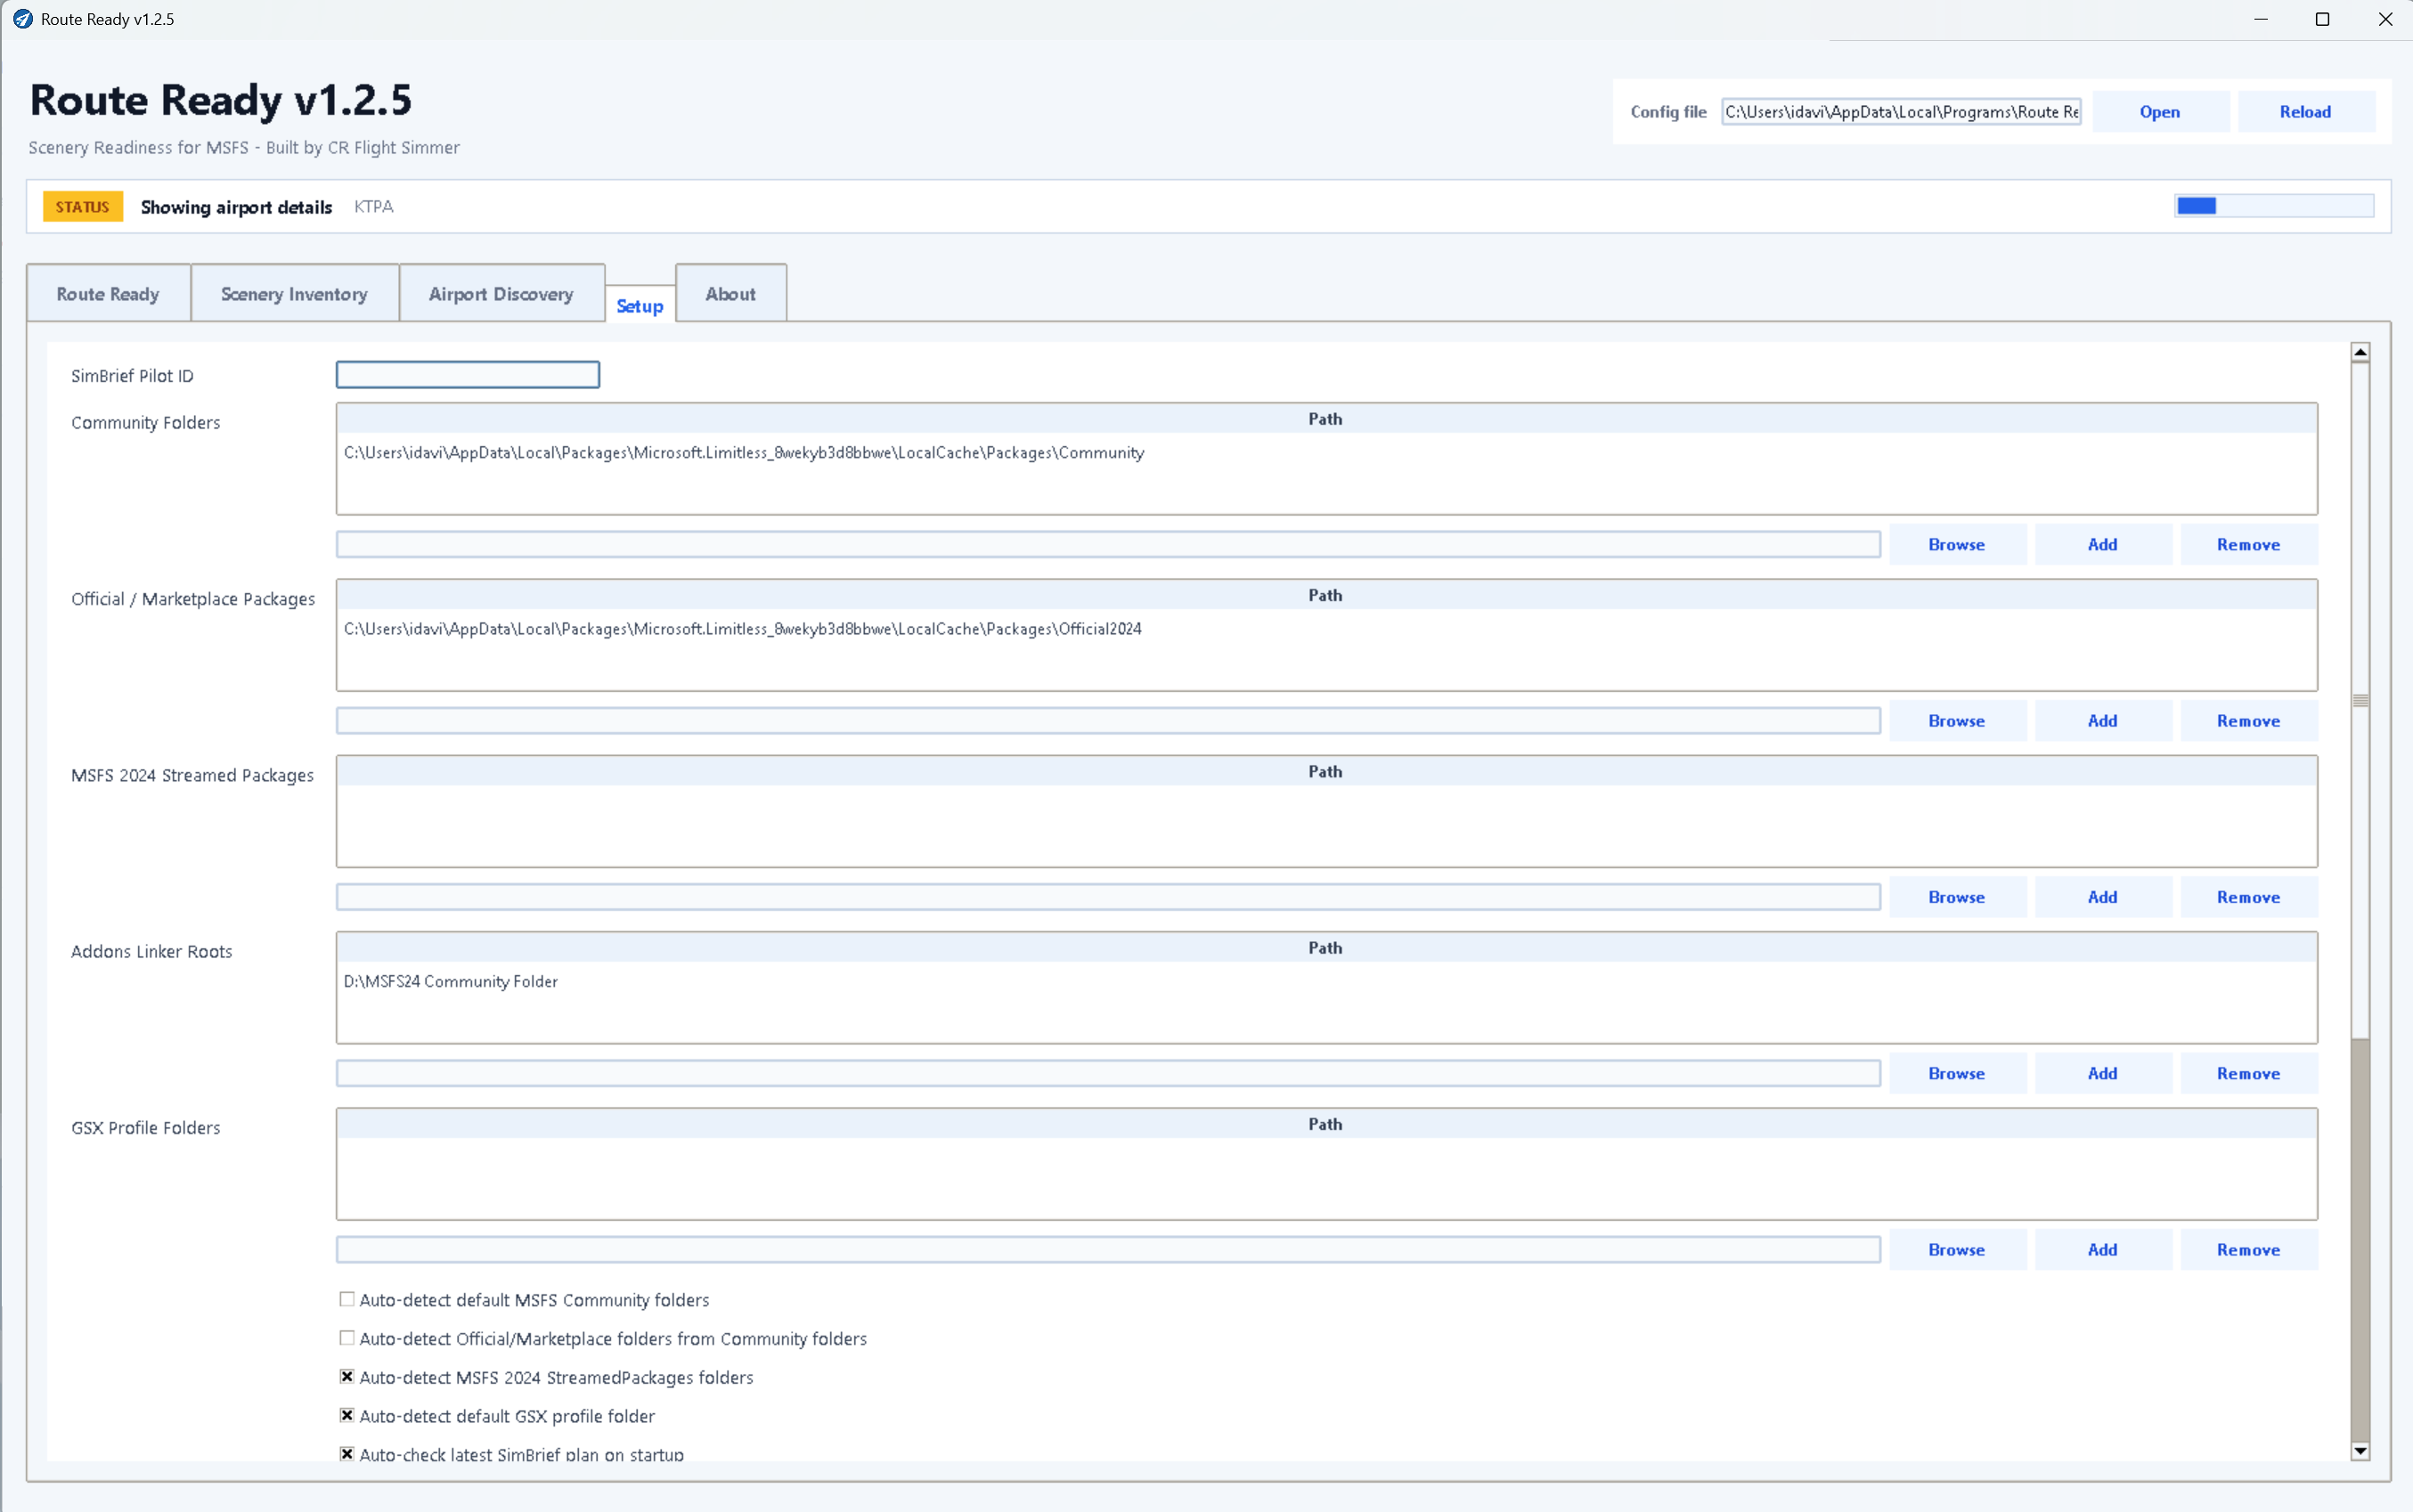Screen dimensions: 2413x1512
Task: Click the scroll up arrow of Setup panel
Action: [x=2360, y=352]
